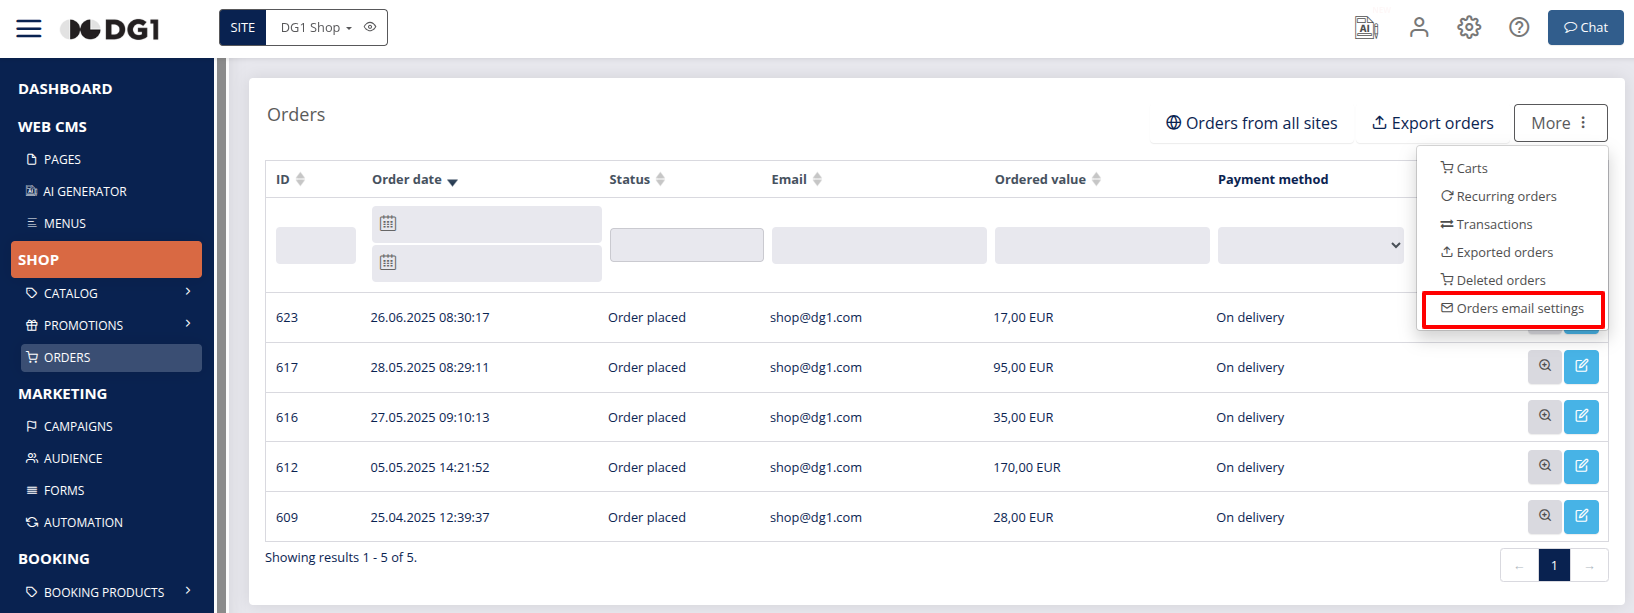
Task: Open the AI assistant icon in header
Action: click(1366, 28)
